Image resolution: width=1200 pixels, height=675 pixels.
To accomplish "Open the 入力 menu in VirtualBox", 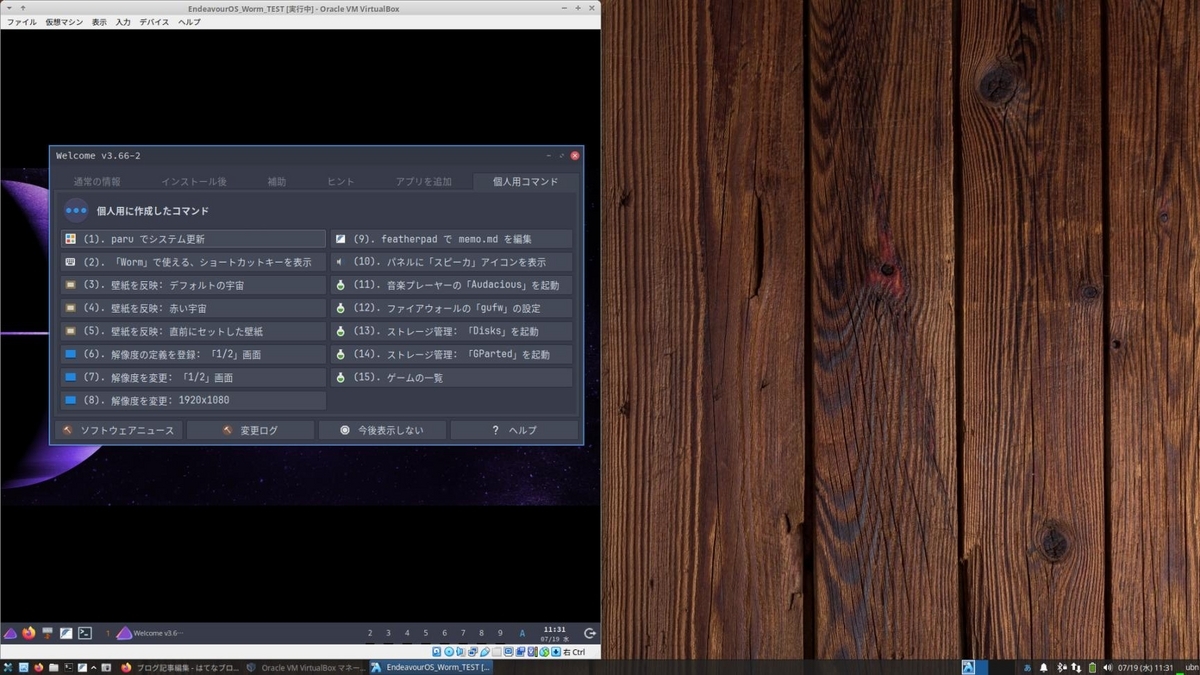I will pos(123,22).
